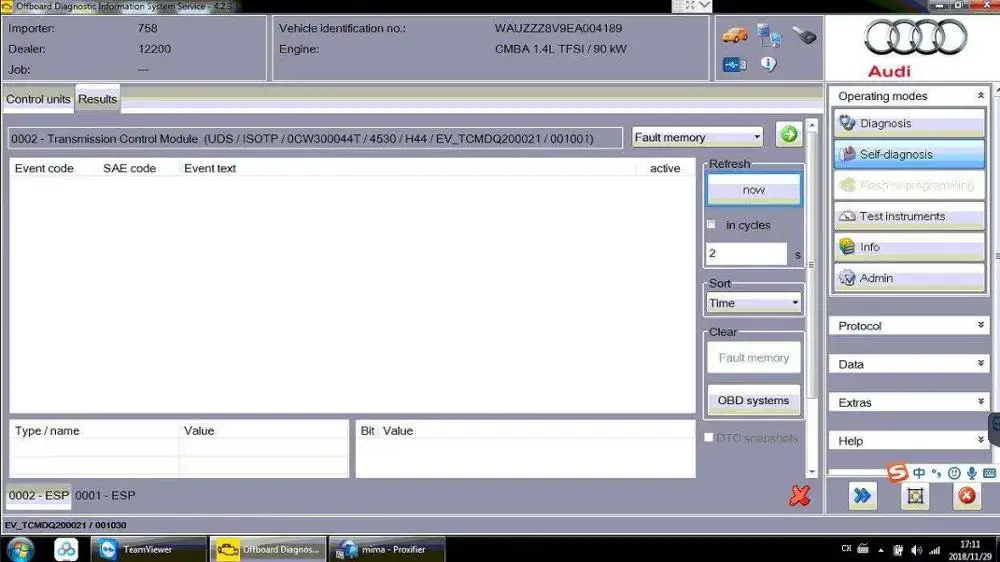Switch to Offboard Diagnostic taskbar item
Image resolution: width=1000 pixels, height=562 pixels.
268,549
